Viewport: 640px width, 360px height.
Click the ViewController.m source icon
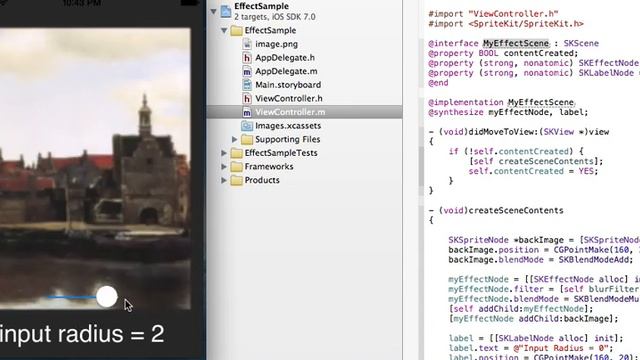[x=247, y=112]
